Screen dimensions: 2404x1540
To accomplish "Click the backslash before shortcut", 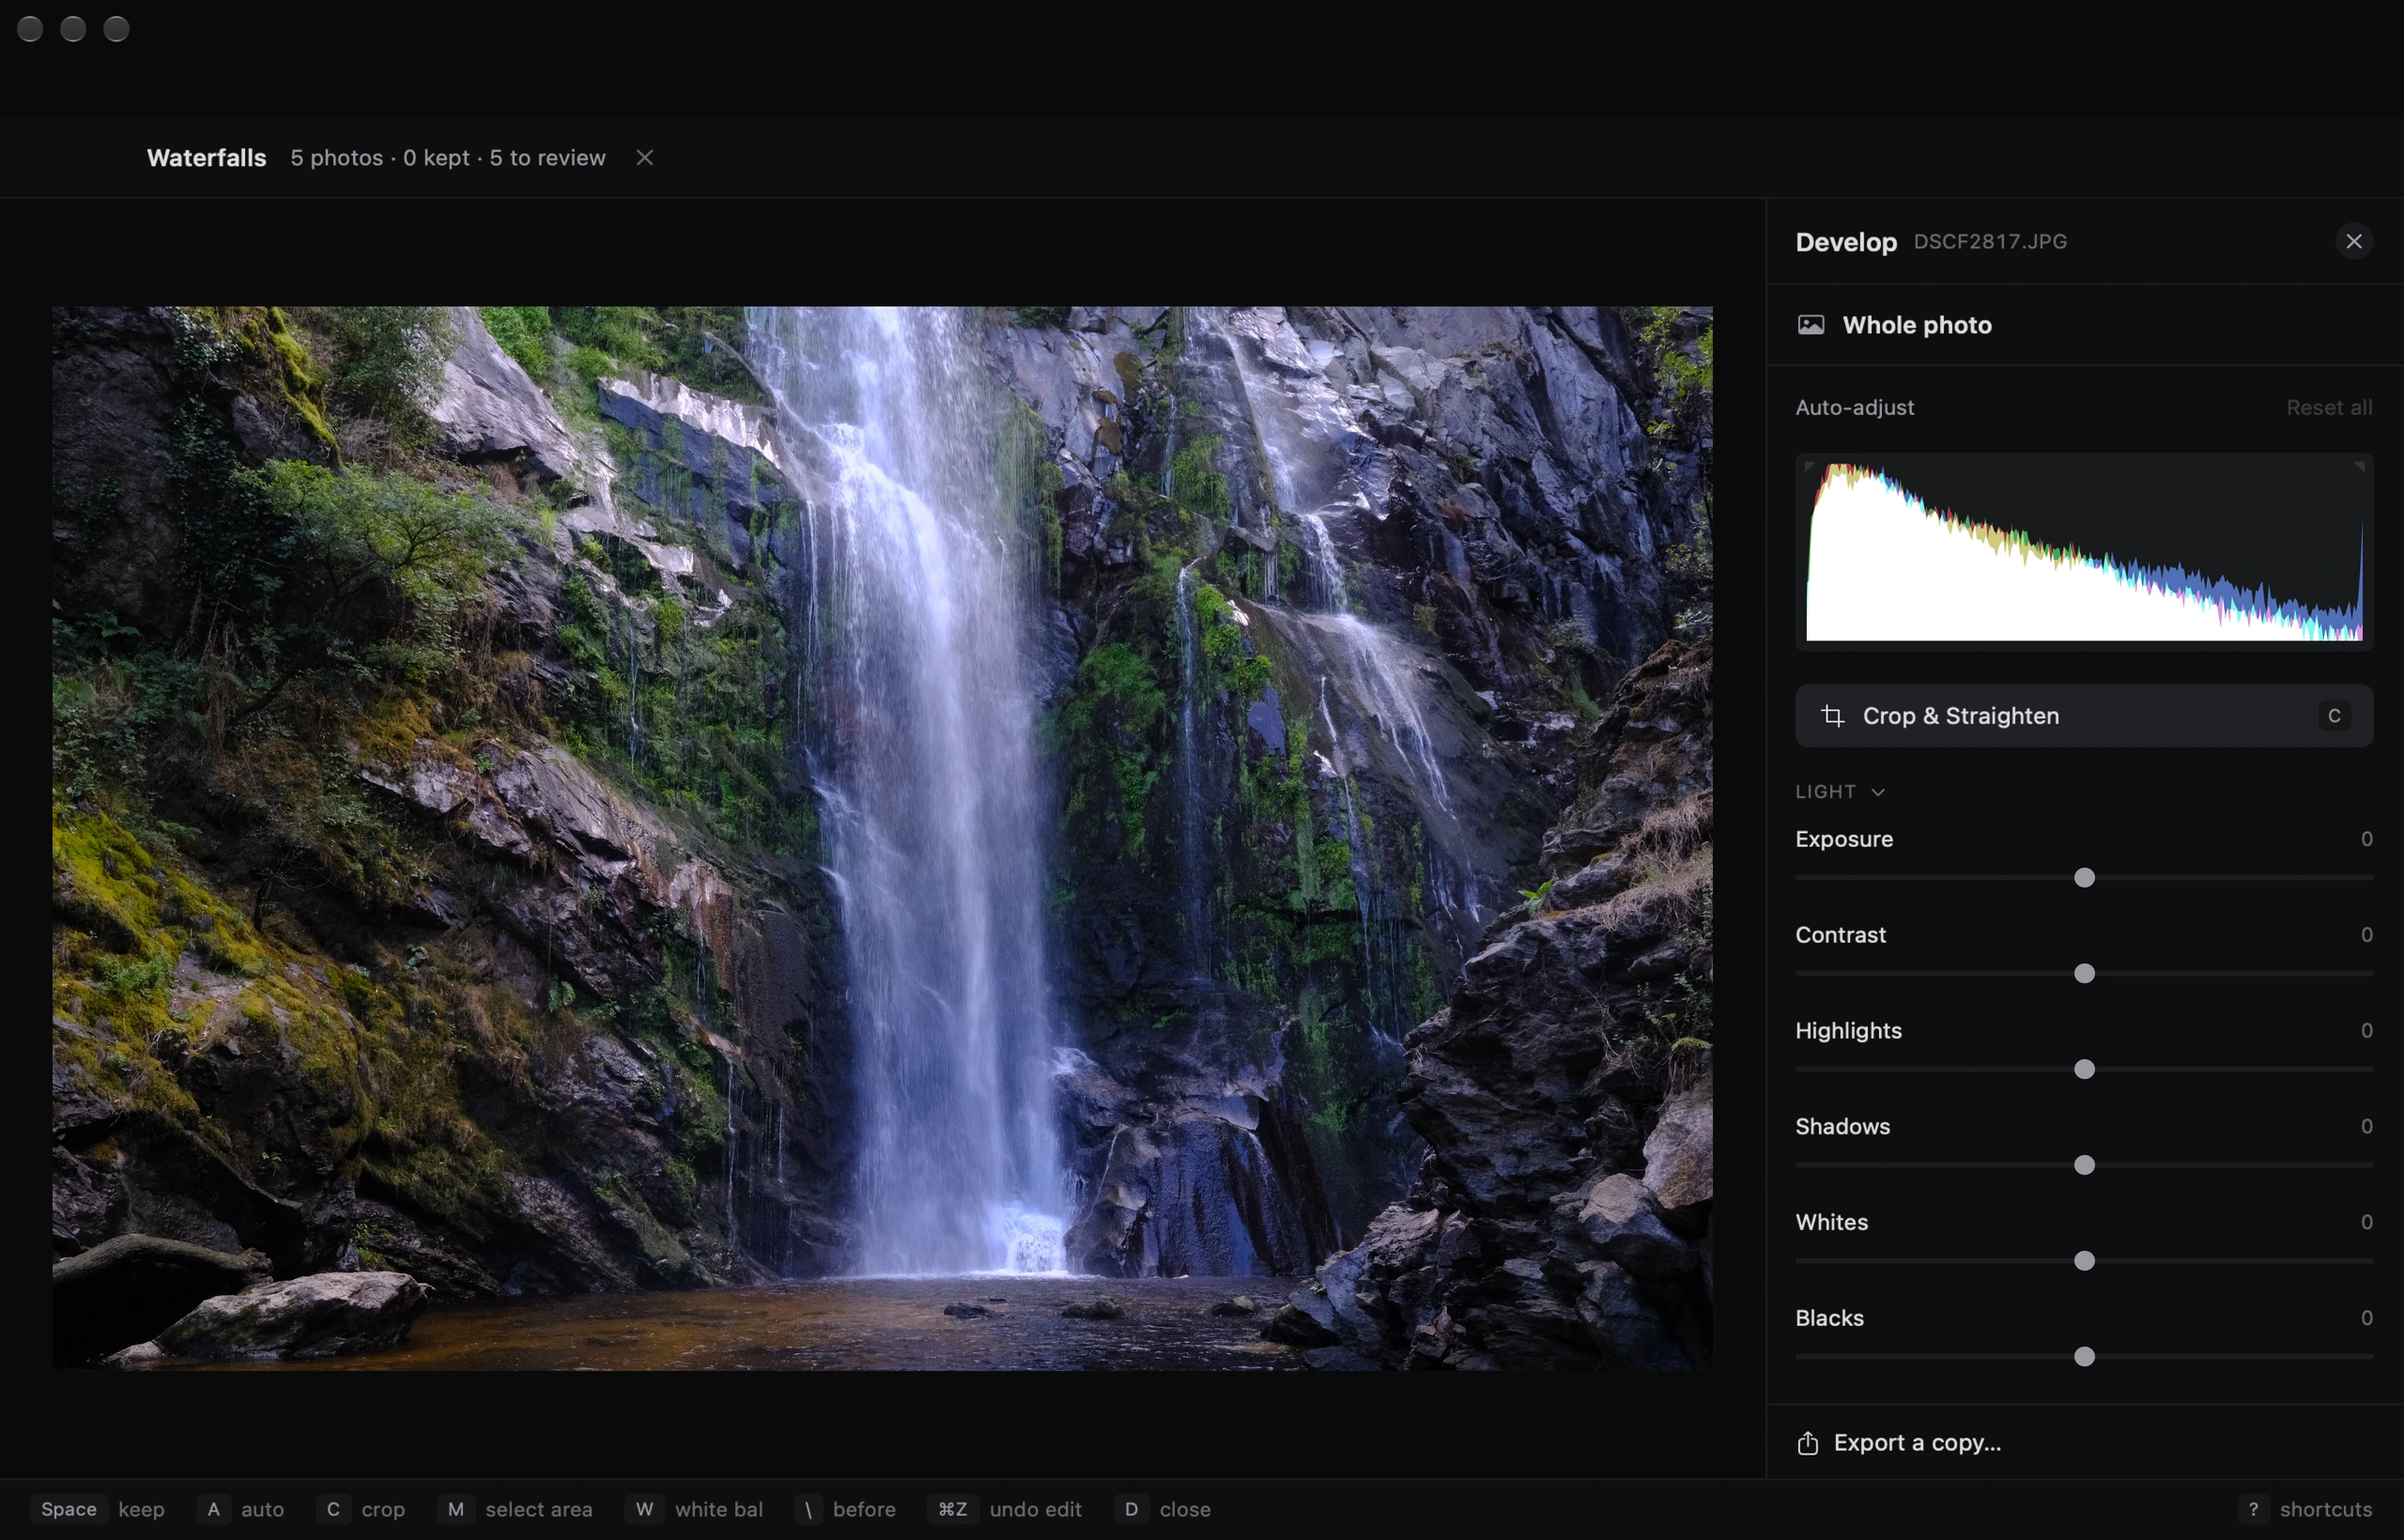I will 845,1509.
